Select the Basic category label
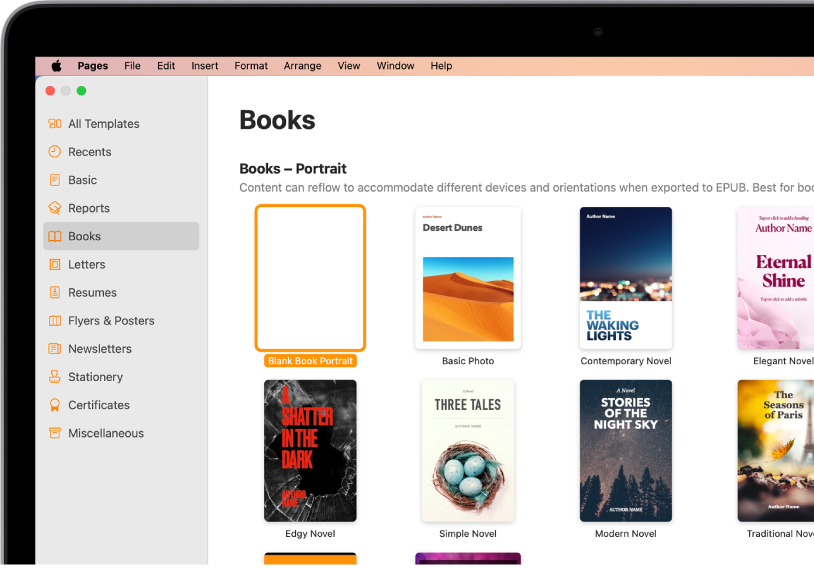Viewport: 814px width, 568px height. tap(83, 180)
